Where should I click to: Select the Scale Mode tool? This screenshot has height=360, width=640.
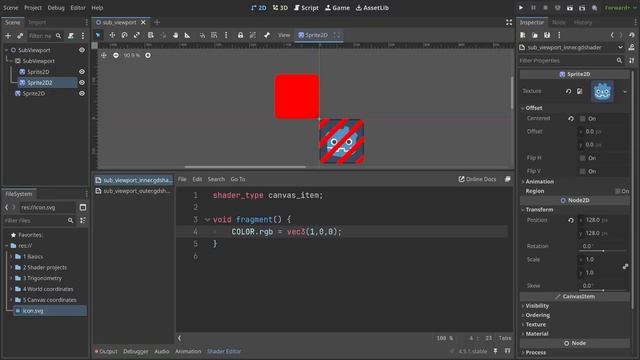click(137, 35)
